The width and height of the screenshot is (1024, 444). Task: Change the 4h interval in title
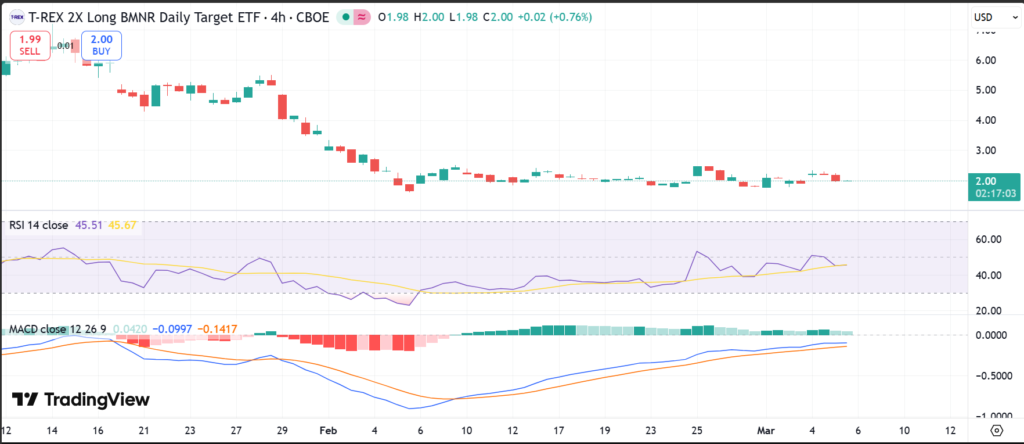click(x=269, y=17)
